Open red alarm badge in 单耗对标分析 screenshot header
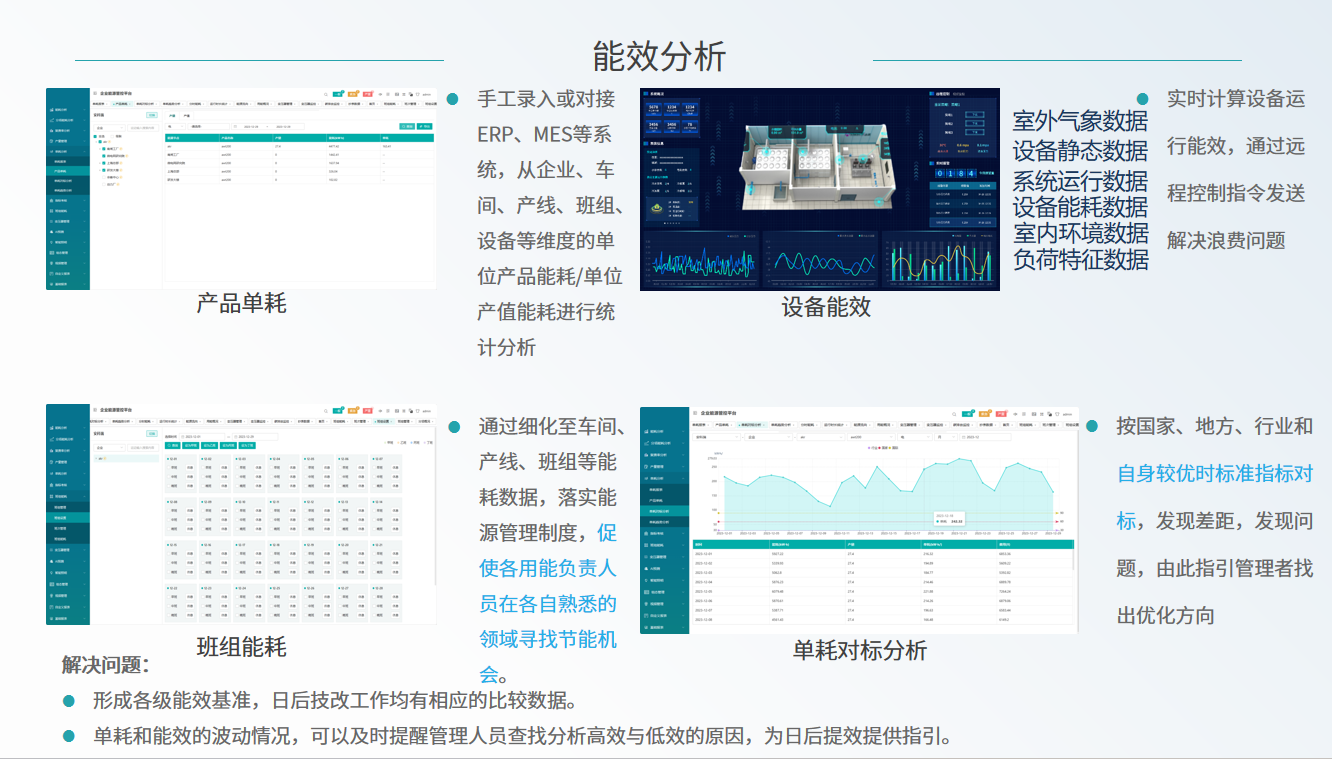 tap(999, 413)
